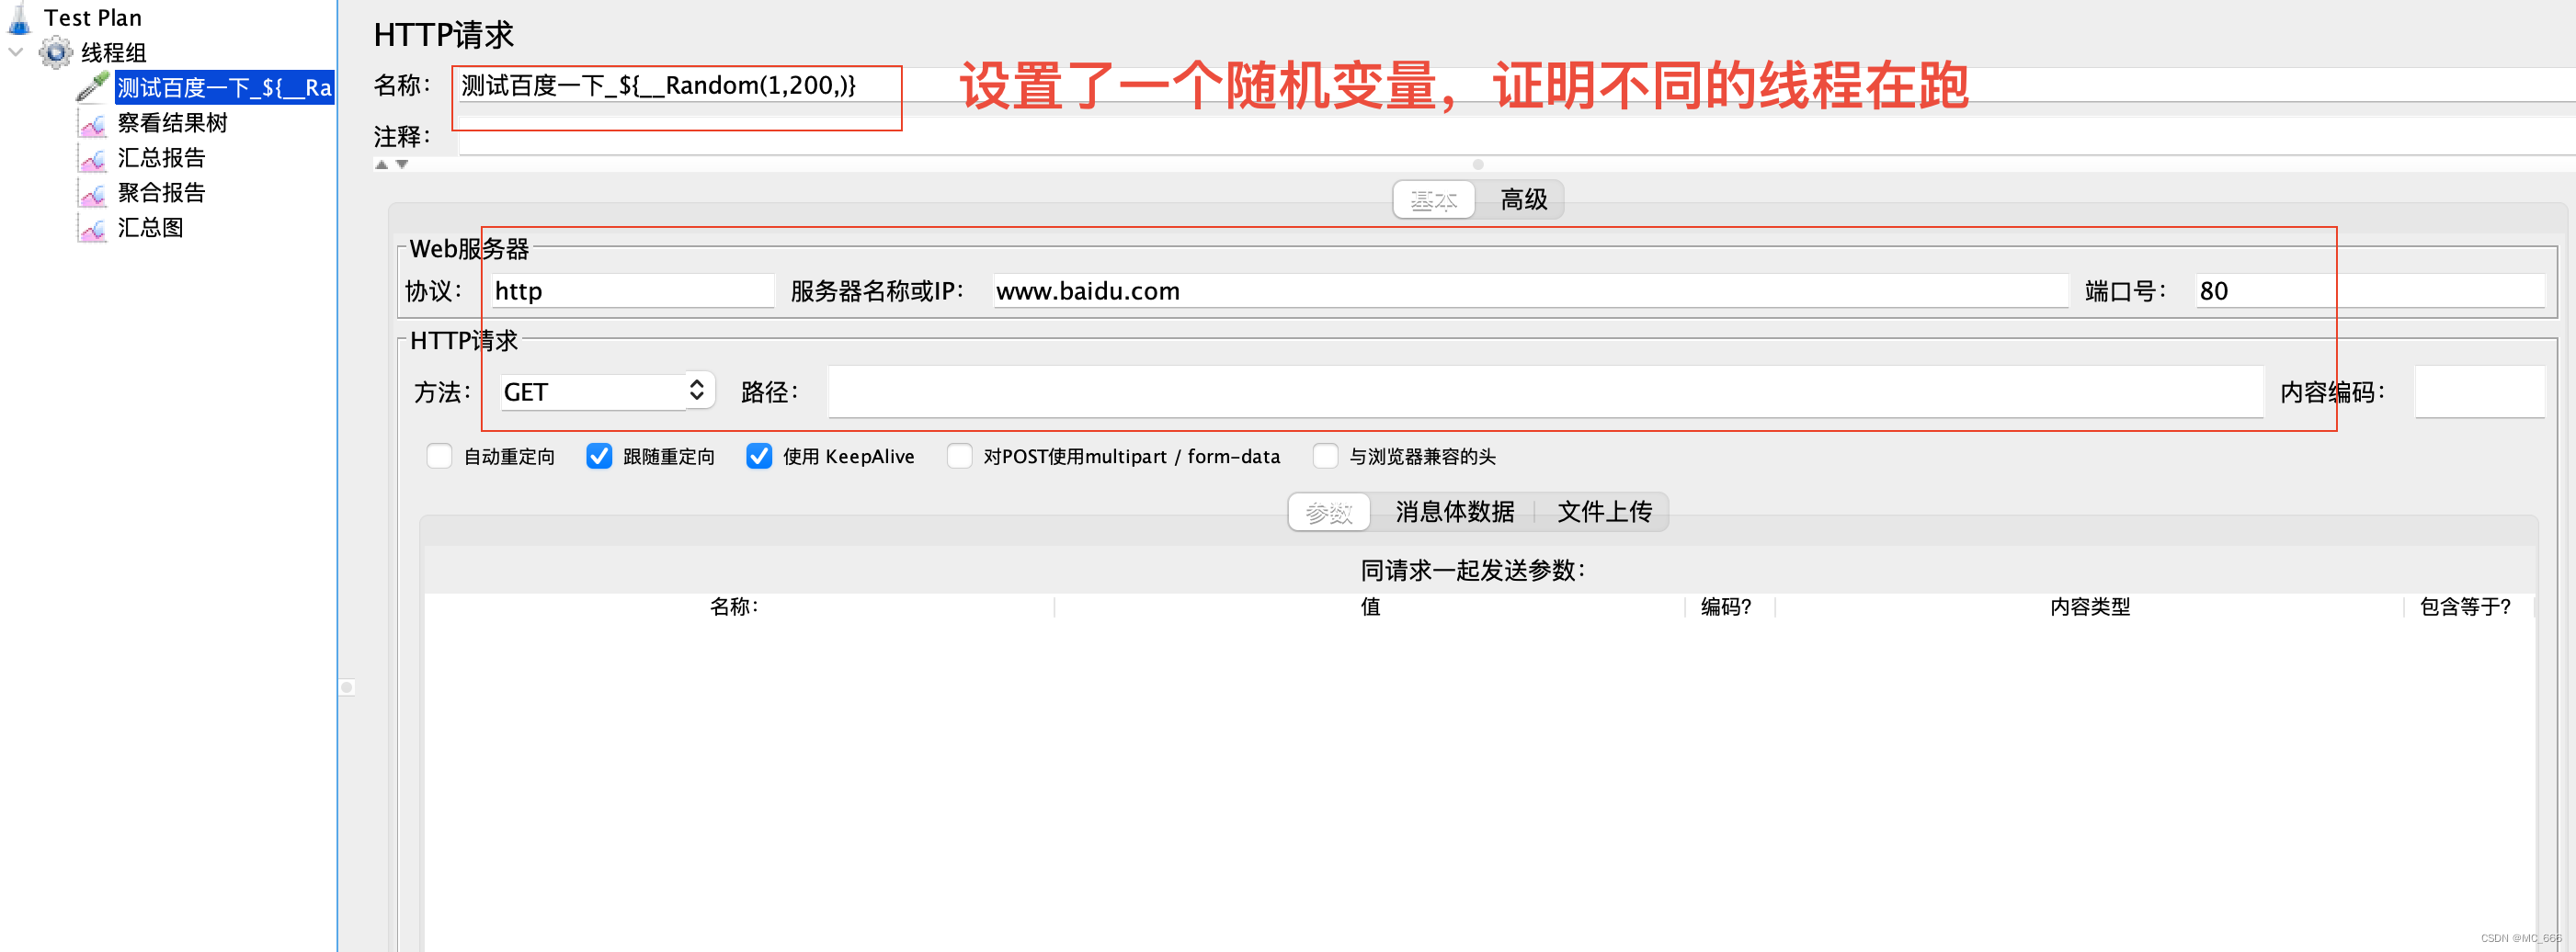The height and width of the screenshot is (952, 2576).
Task: Enable 自动重定向 checkbox
Action: pos(439,456)
